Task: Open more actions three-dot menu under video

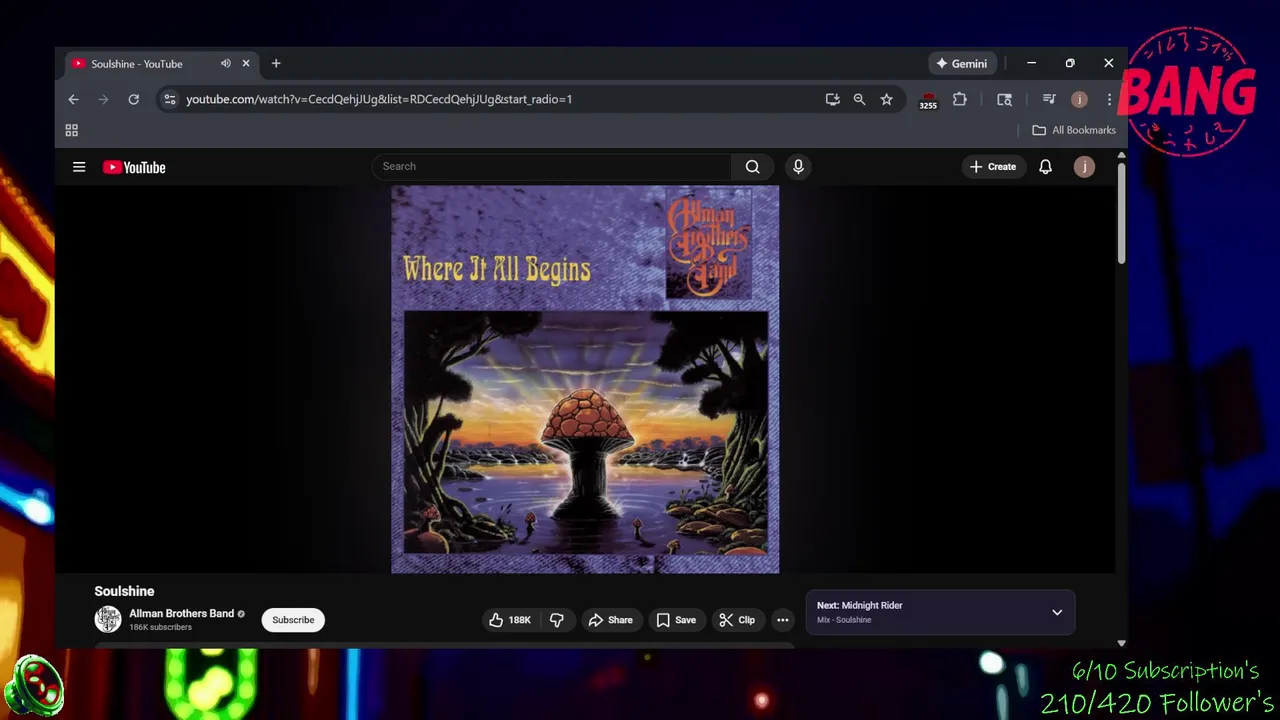Action: [783, 620]
